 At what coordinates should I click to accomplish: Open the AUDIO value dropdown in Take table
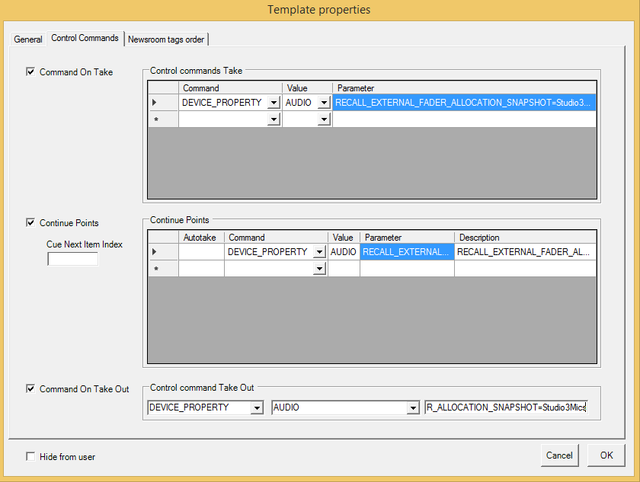pos(324,102)
